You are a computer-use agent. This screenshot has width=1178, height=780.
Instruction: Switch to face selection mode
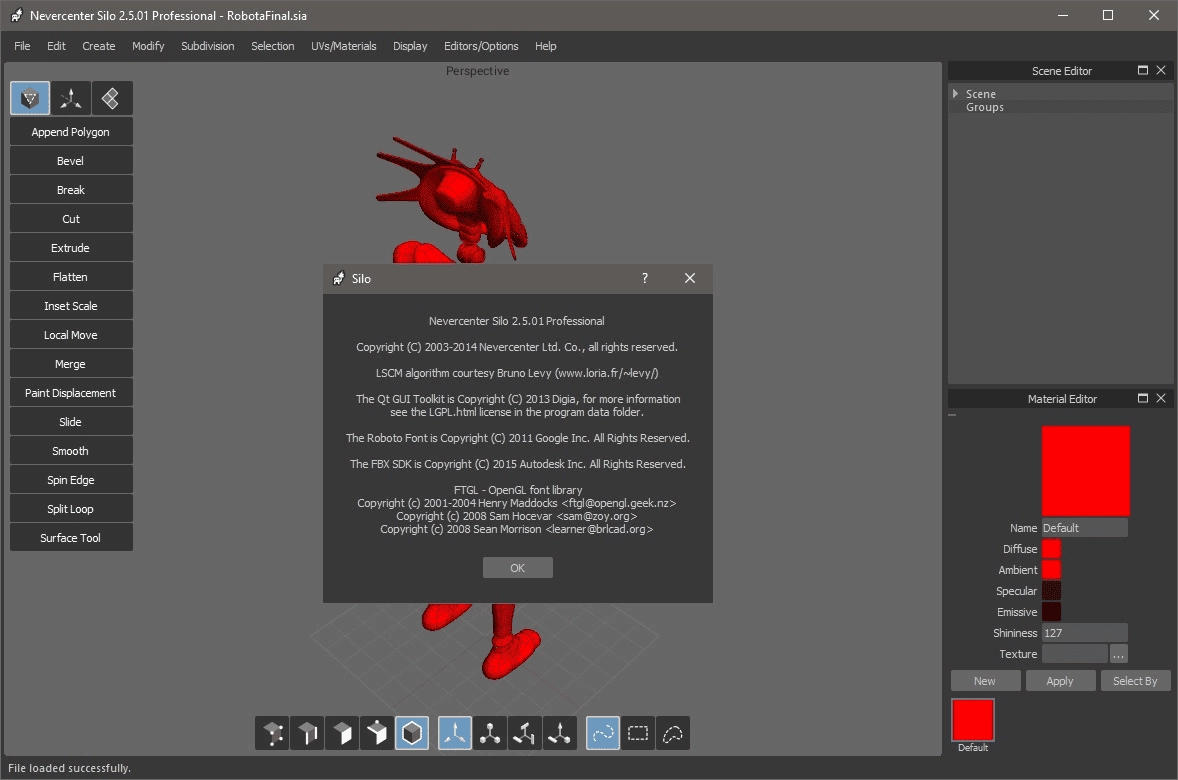pos(342,733)
